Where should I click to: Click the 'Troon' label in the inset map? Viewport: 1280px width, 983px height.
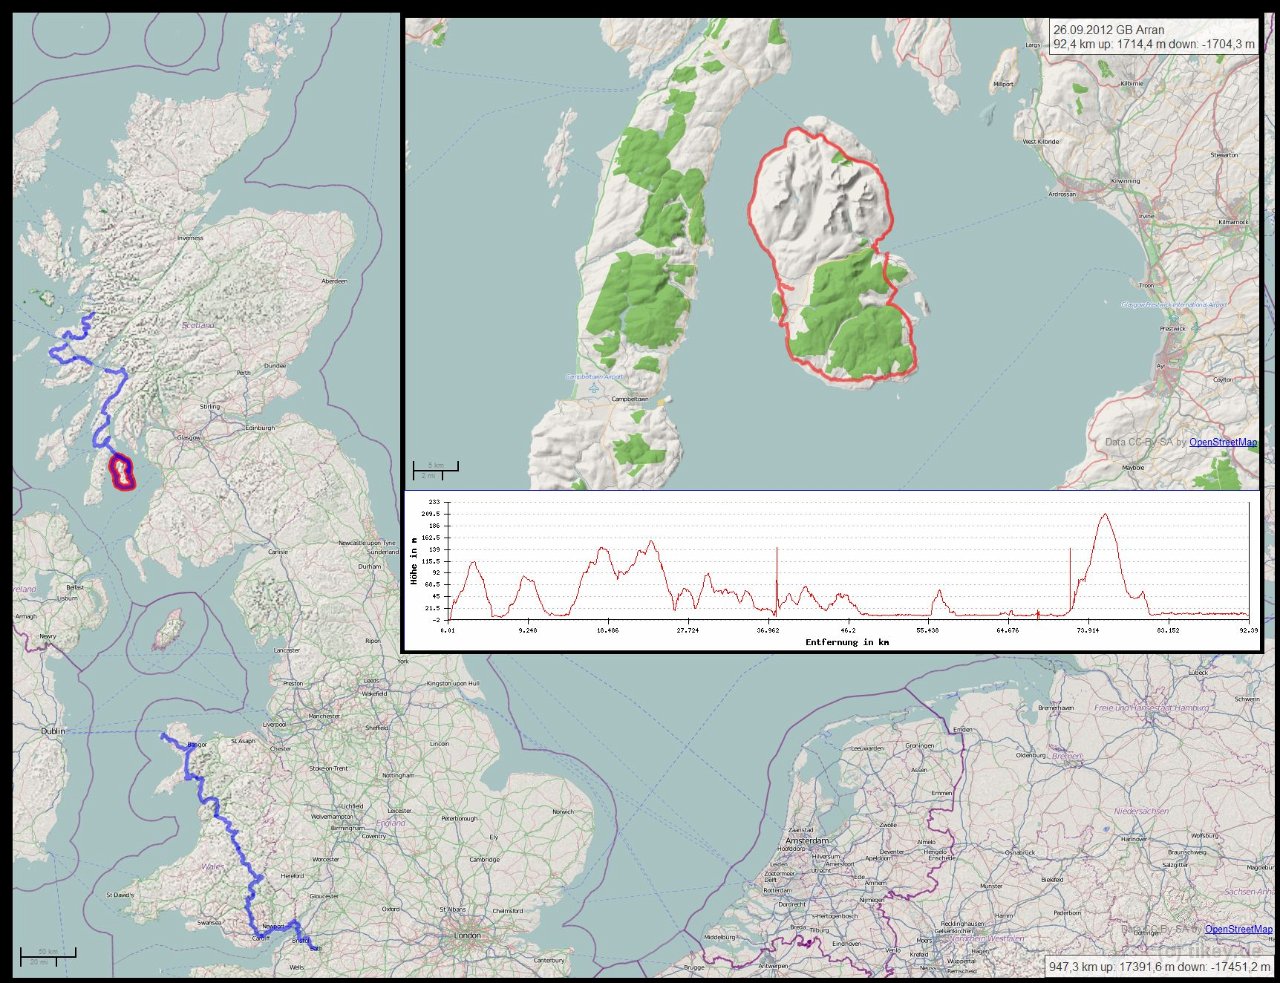(x=1147, y=285)
